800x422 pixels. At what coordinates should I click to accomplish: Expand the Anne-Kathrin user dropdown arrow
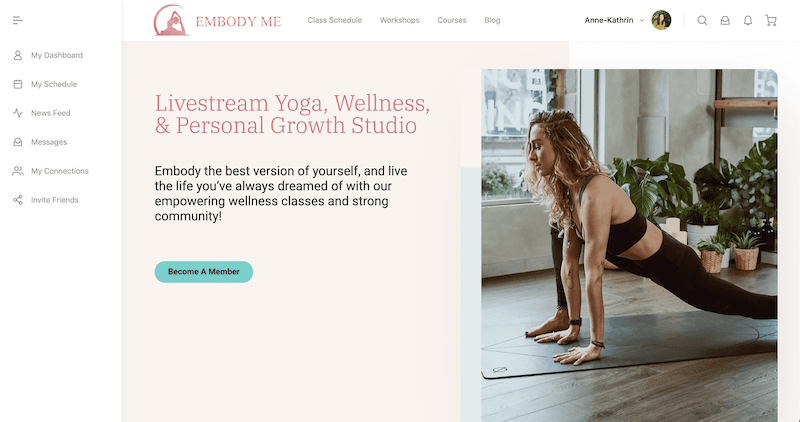click(x=642, y=20)
